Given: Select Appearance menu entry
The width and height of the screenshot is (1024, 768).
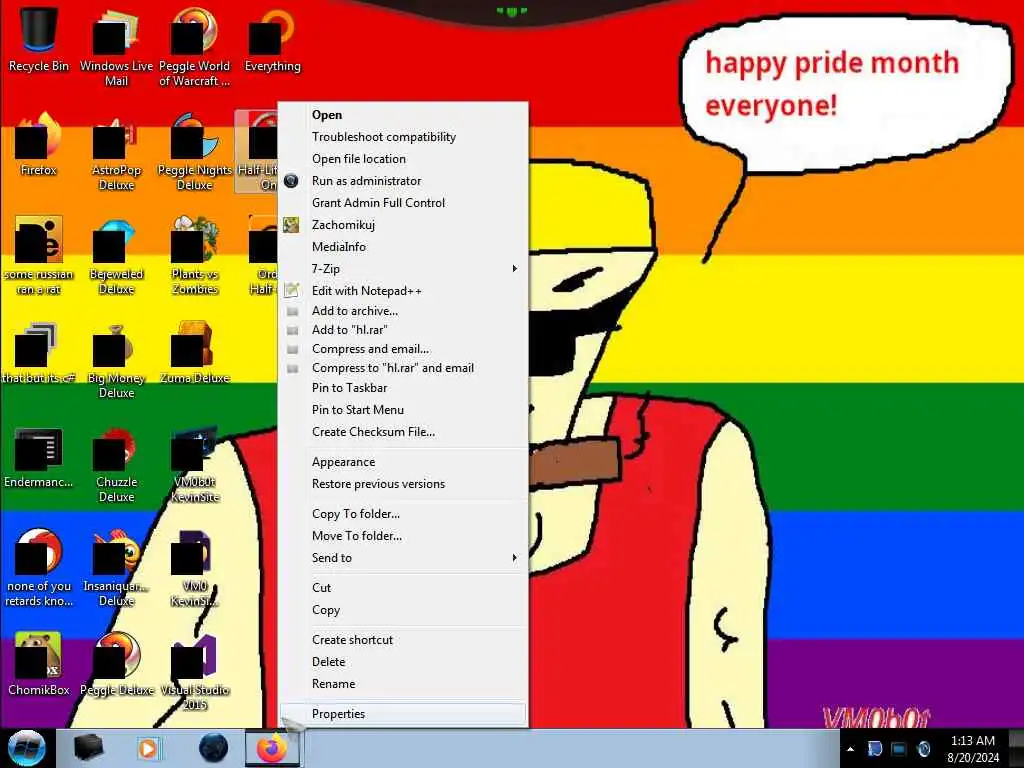Looking at the screenshot, I should coord(403,462).
